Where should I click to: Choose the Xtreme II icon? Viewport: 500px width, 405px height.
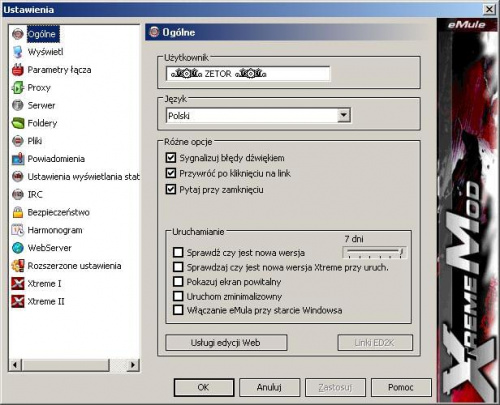coord(18,301)
